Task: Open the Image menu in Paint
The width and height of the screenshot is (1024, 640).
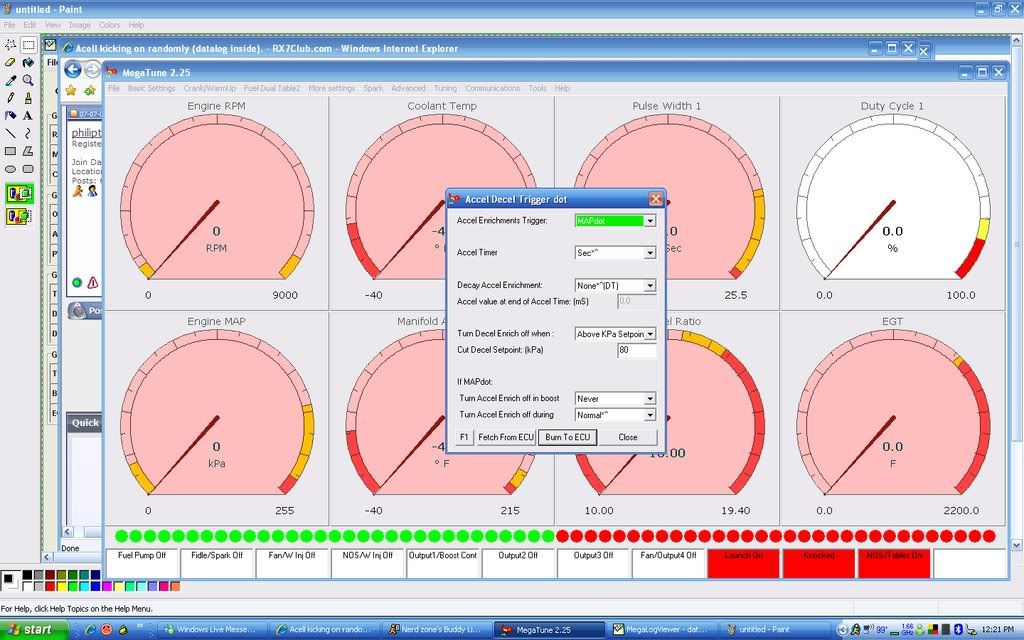Action: pyautogui.click(x=79, y=25)
